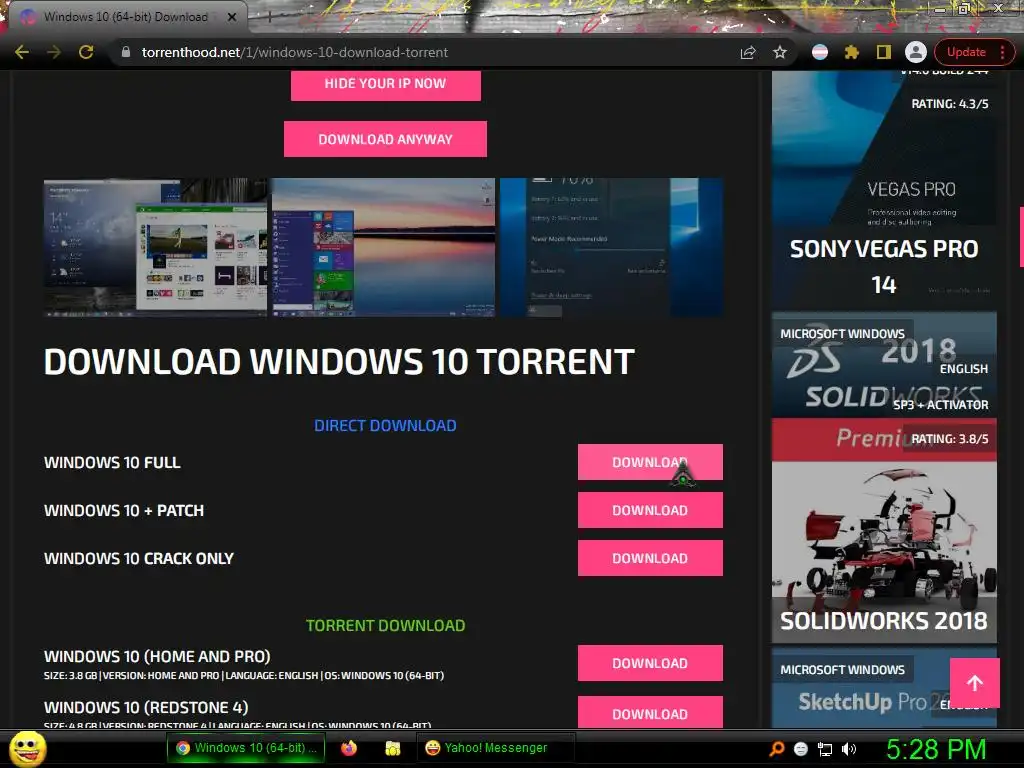Bookmark this page with the star icon
1024x768 pixels.
click(780, 52)
